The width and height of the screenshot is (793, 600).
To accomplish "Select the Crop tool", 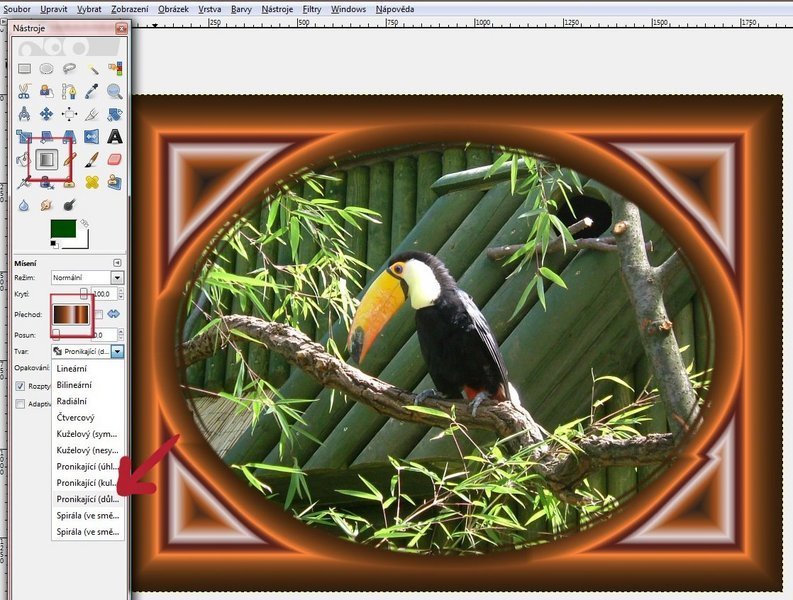I will 92,114.
